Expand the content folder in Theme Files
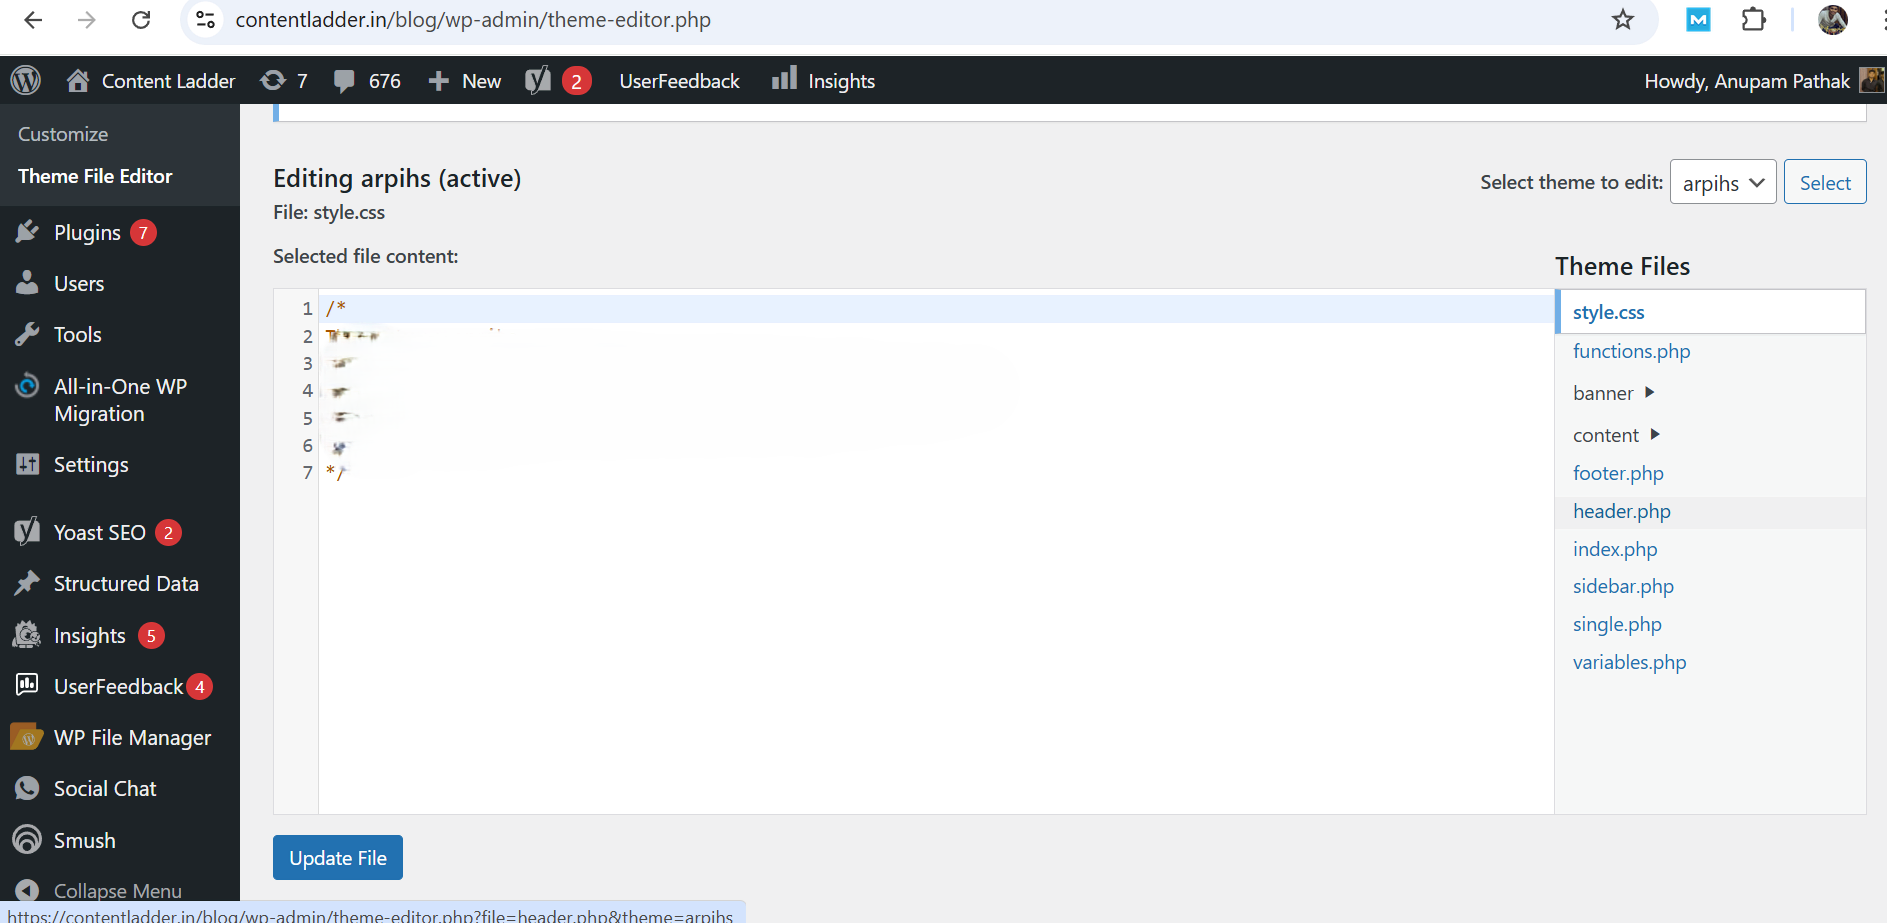 coord(1655,434)
